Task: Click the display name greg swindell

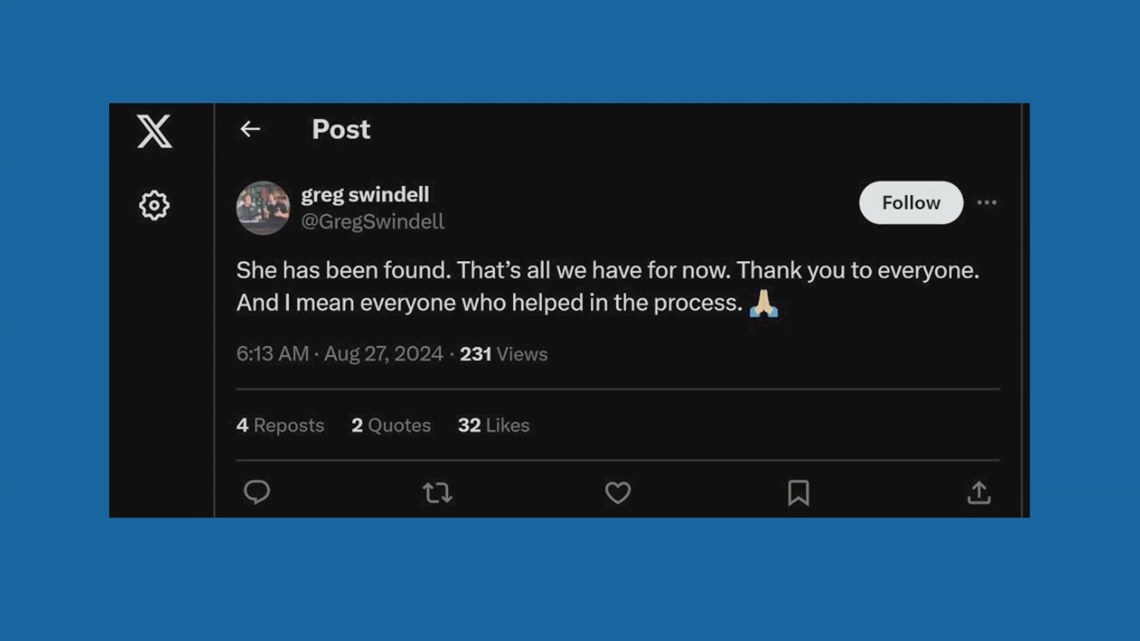Action: [x=365, y=194]
